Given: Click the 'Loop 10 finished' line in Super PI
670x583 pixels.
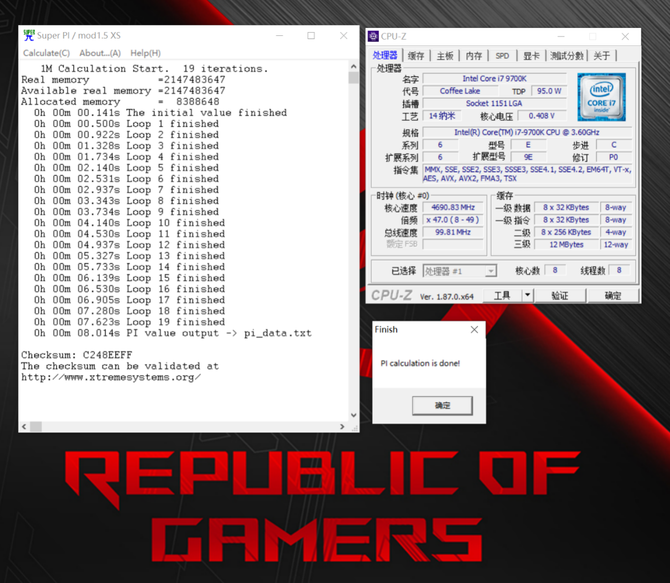Looking at the screenshot, I should (176, 223).
